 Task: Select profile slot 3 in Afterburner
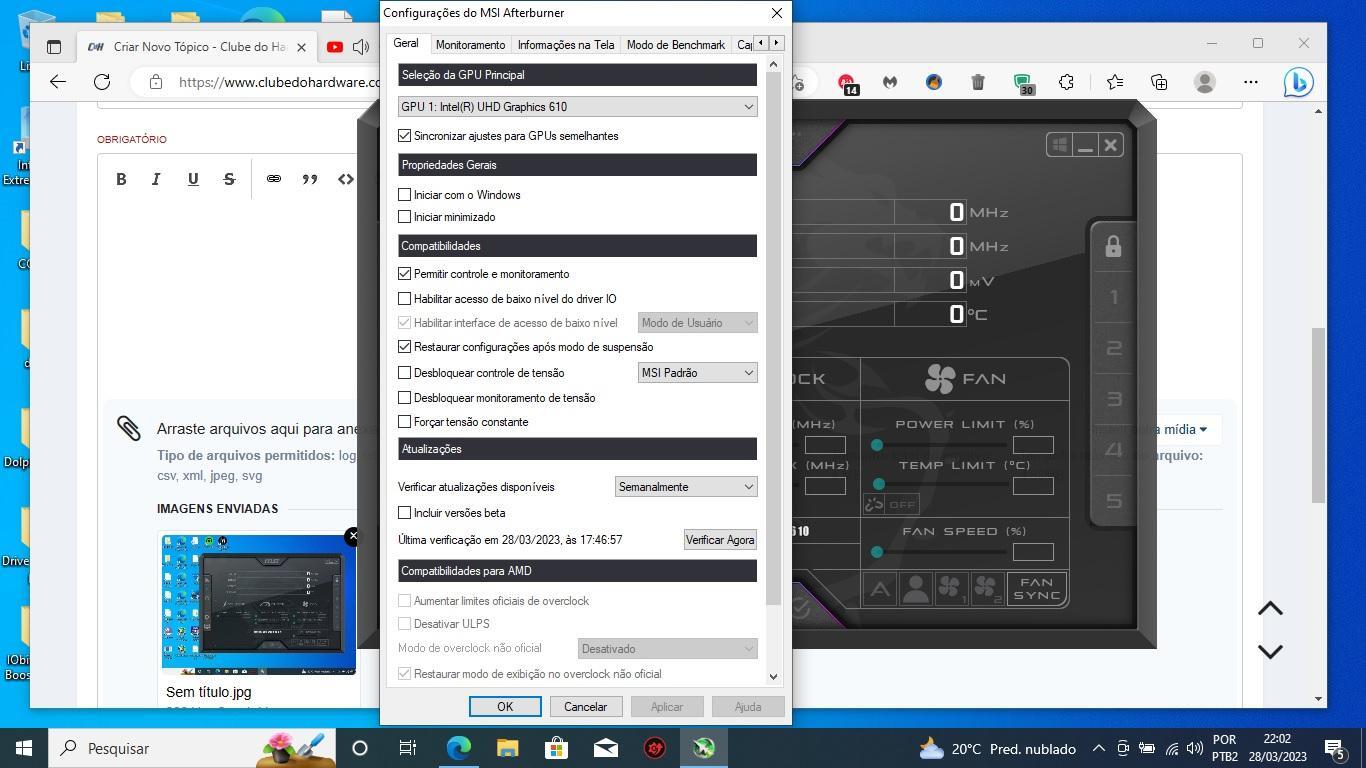(1114, 400)
